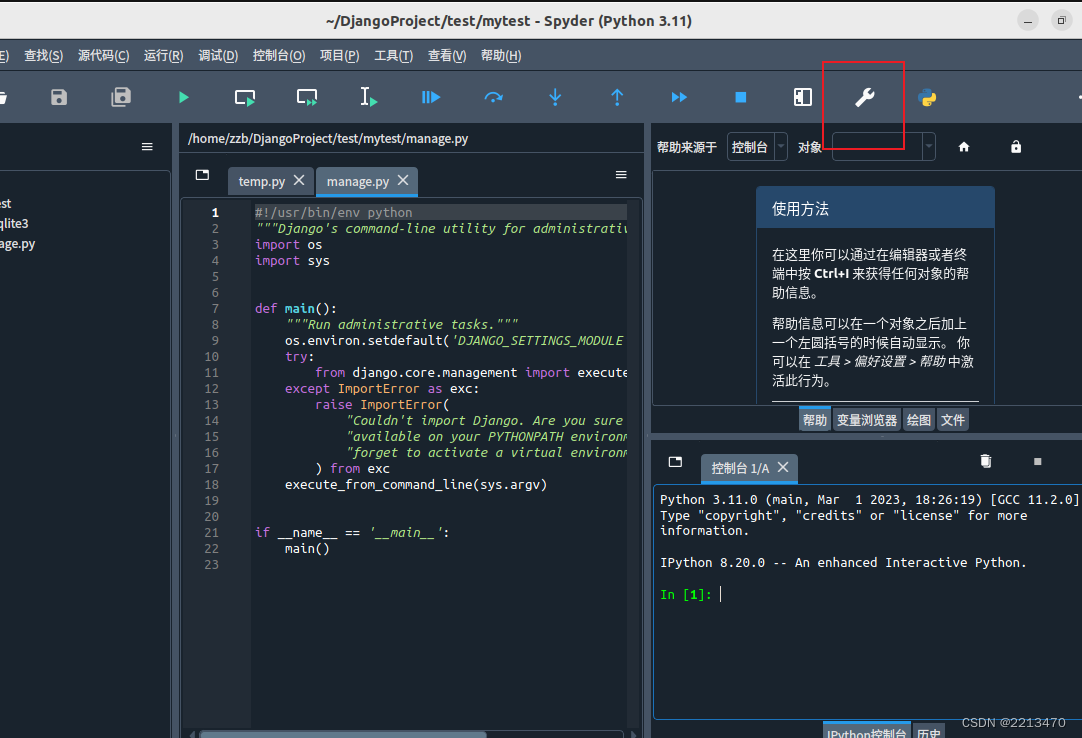This screenshot has width=1082, height=738.
Task: Switch to the 文件 tab
Action: [953, 420]
